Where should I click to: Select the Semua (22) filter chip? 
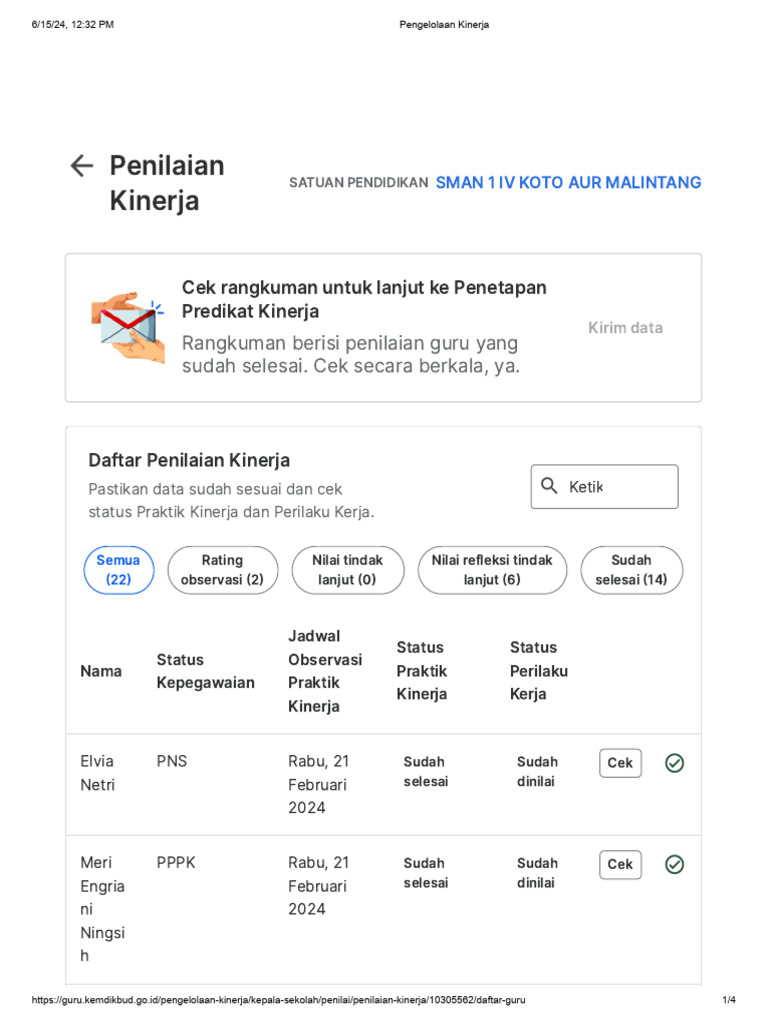118,570
